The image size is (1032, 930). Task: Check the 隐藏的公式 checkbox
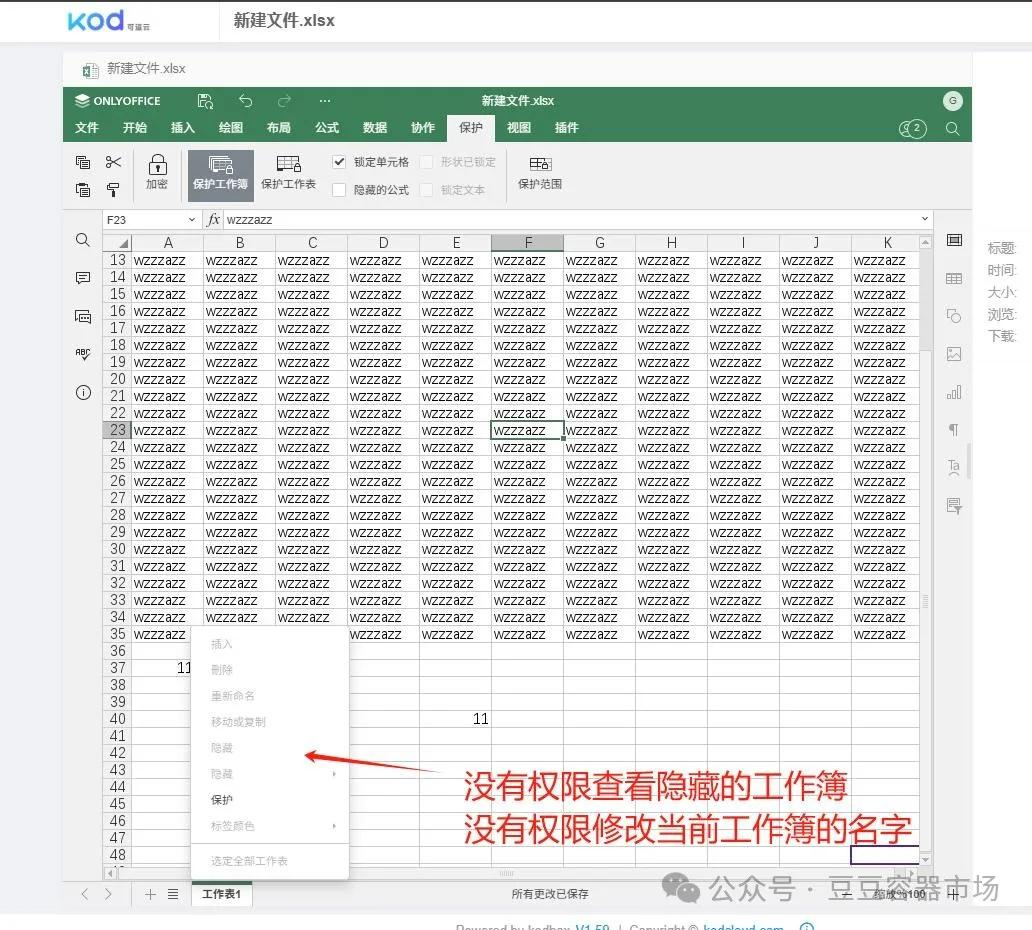pos(339,190)
